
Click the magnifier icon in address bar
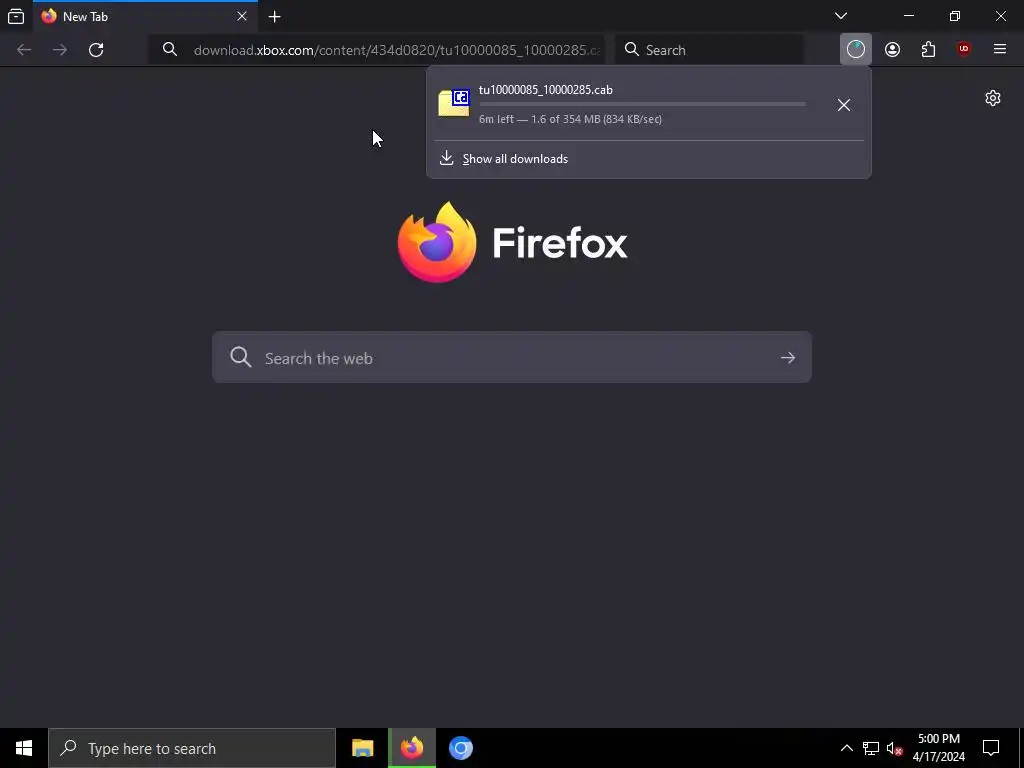170,50
